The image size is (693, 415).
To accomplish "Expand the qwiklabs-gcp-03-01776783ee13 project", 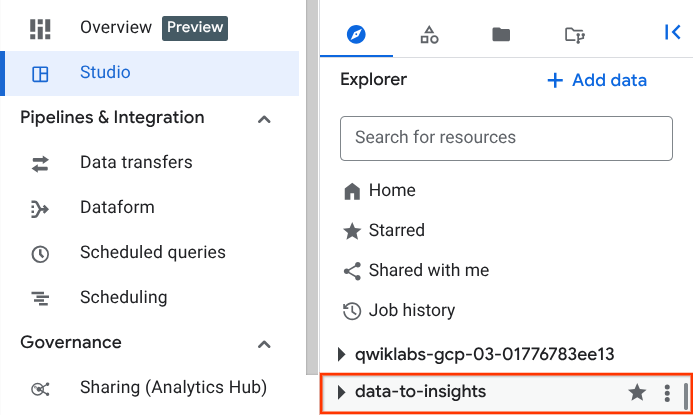I will click(x=341, y=354).
